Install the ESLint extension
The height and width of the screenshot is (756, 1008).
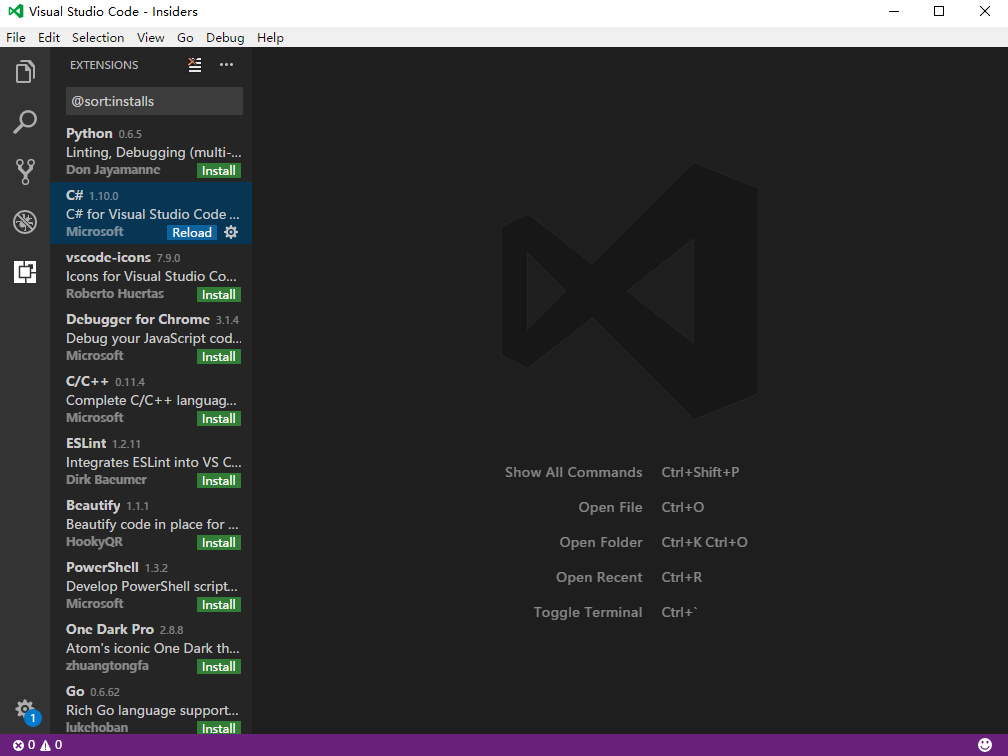click(x=219, y=480)
